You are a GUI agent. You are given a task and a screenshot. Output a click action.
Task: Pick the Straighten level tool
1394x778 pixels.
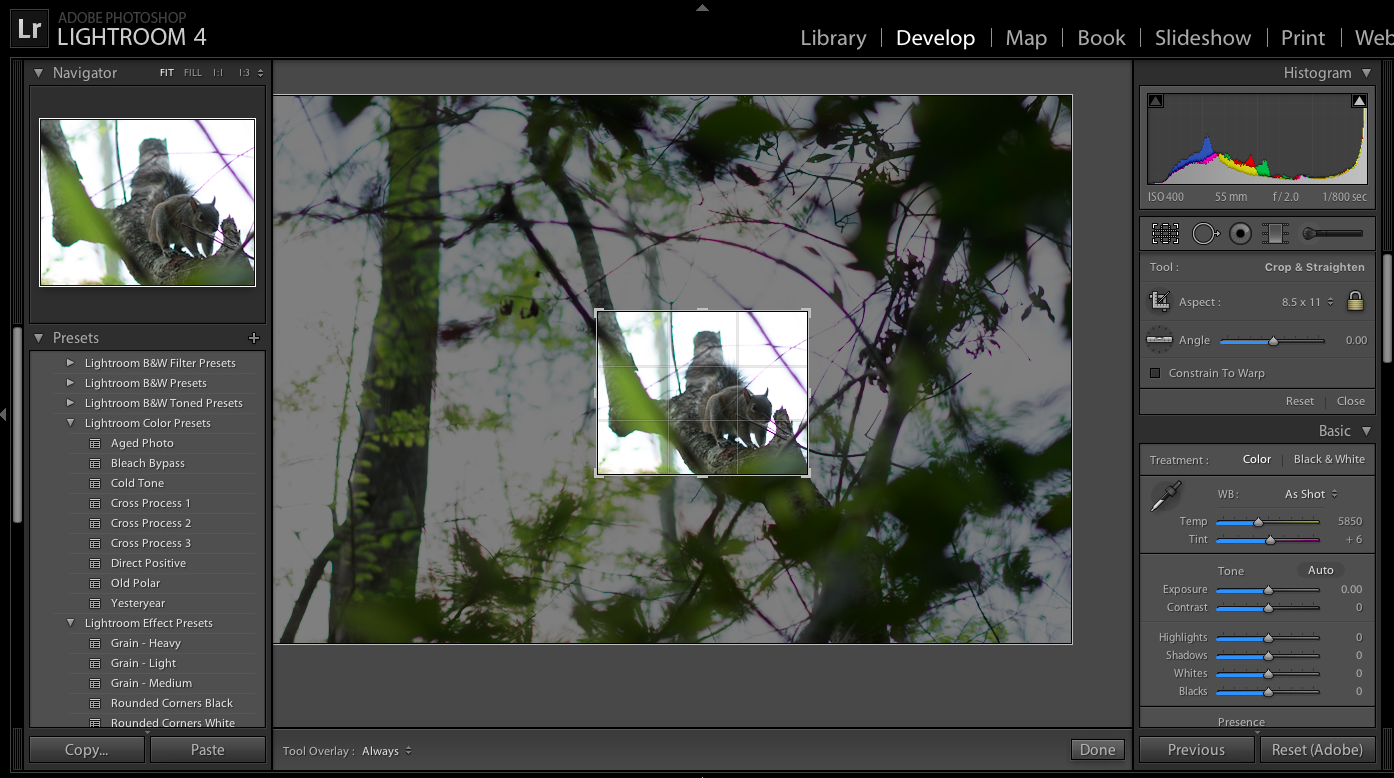click(x=1159, y=340)
